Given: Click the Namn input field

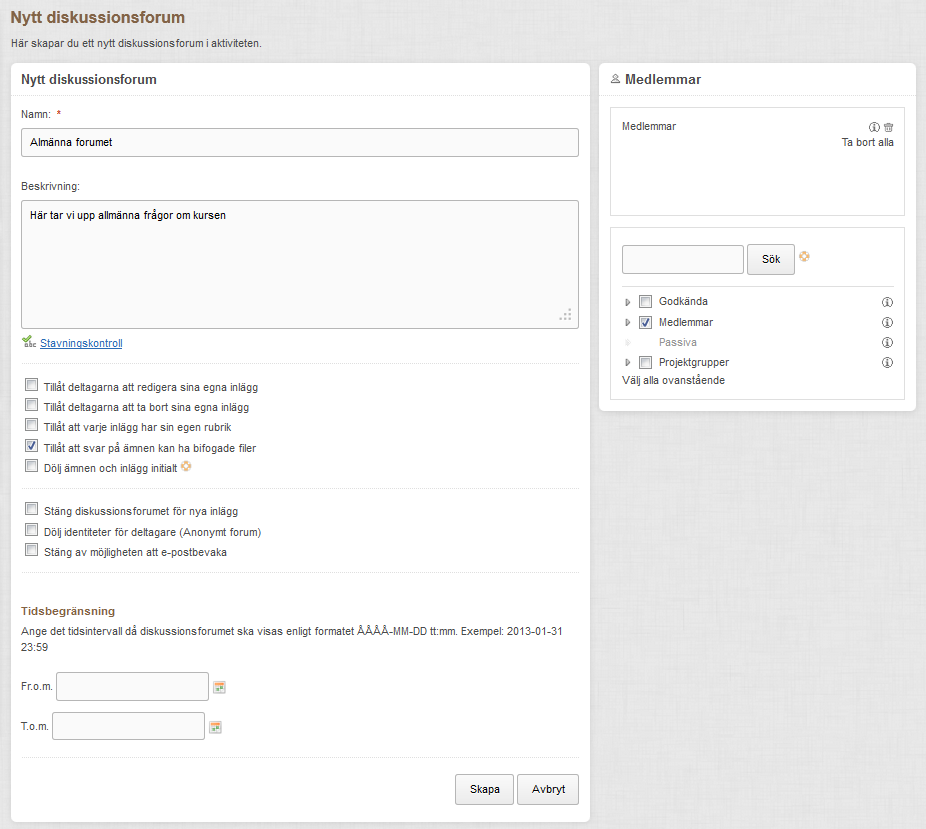Looking at the screenshot, I should [x=300, y=142].
